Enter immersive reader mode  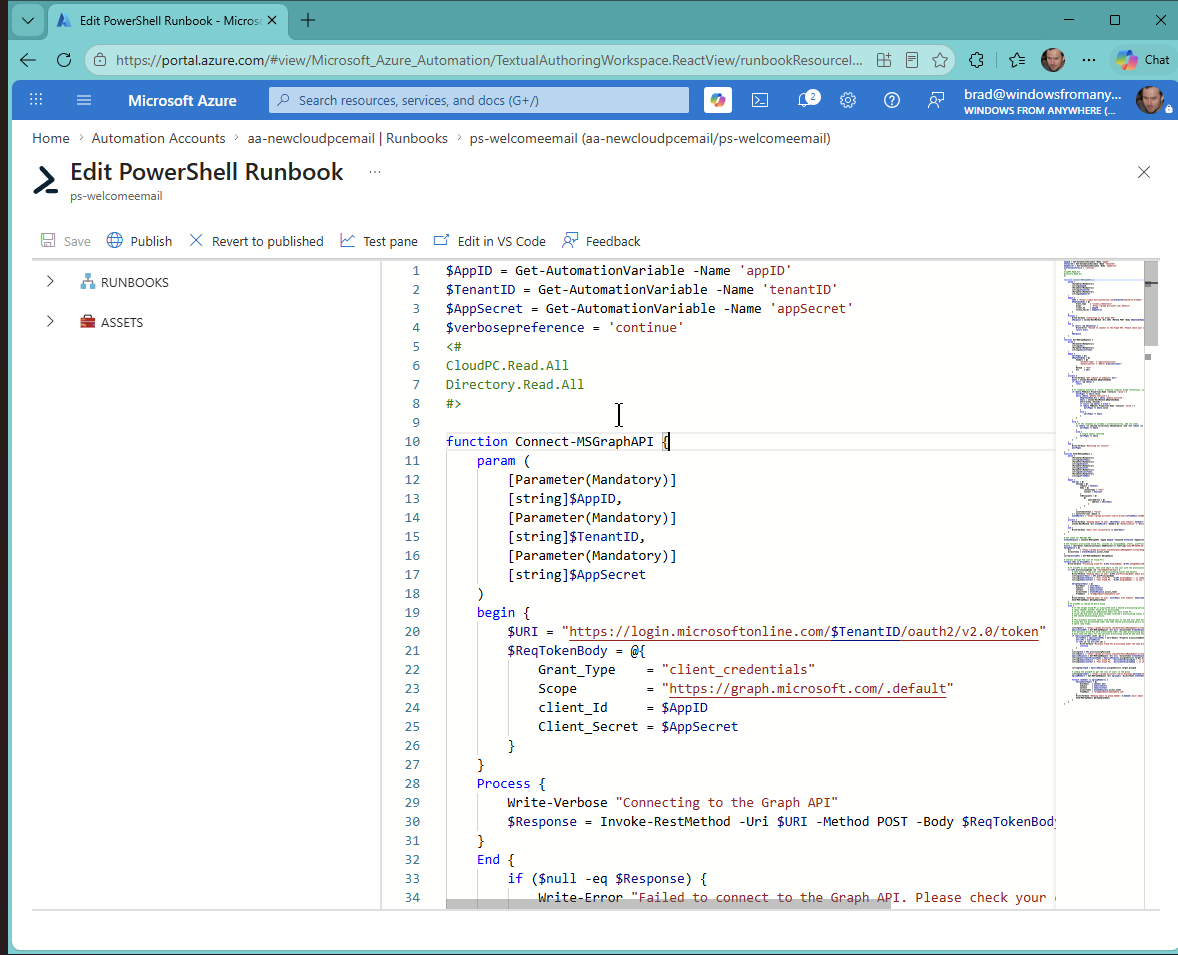click(911, 60)
